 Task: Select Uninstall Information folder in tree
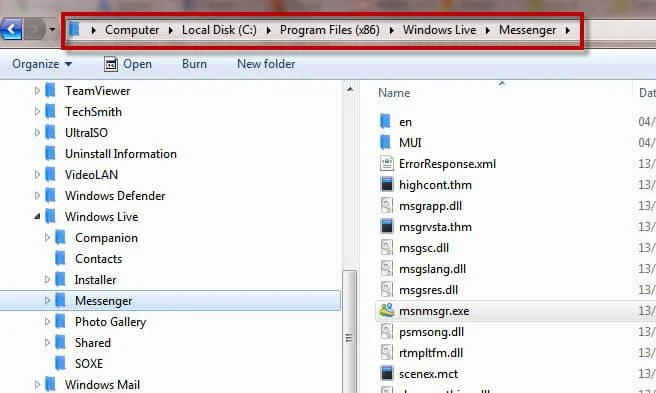[121, 154]
